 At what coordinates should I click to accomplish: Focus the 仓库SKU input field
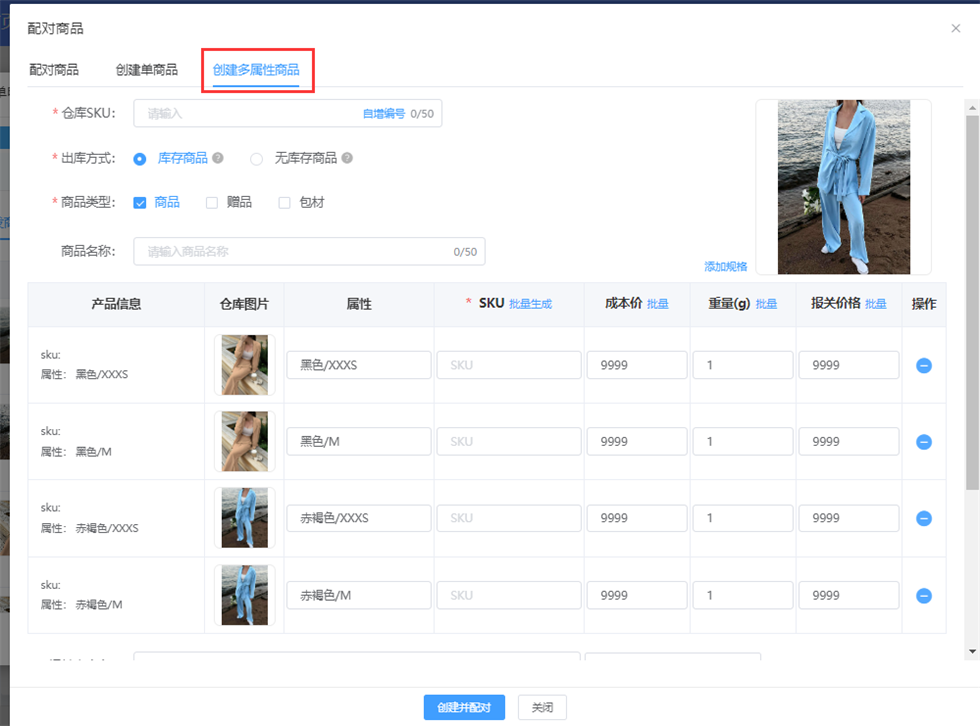coord(288,114)
